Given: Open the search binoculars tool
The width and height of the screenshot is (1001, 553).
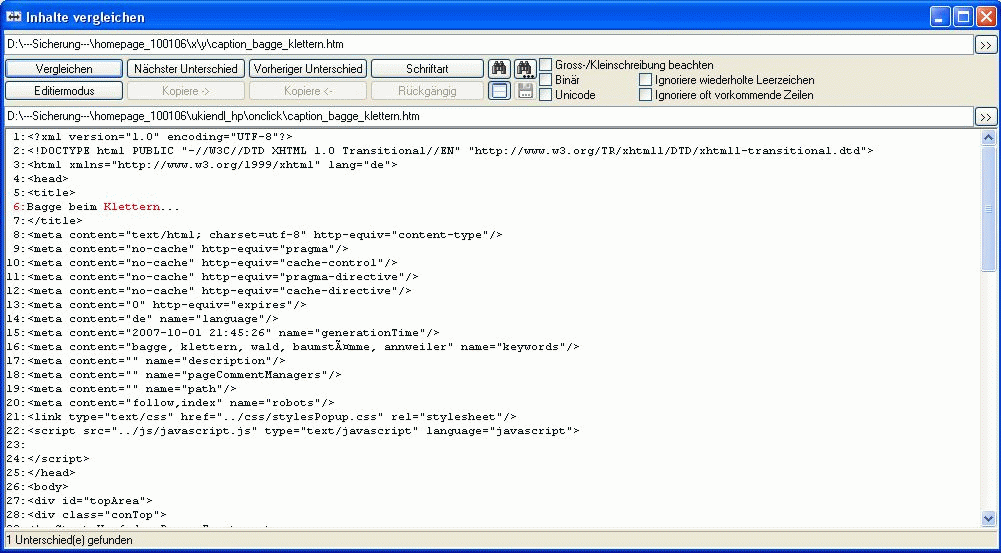Looking at the screenshot, I should pyautogui.click(x=499, y=68).
